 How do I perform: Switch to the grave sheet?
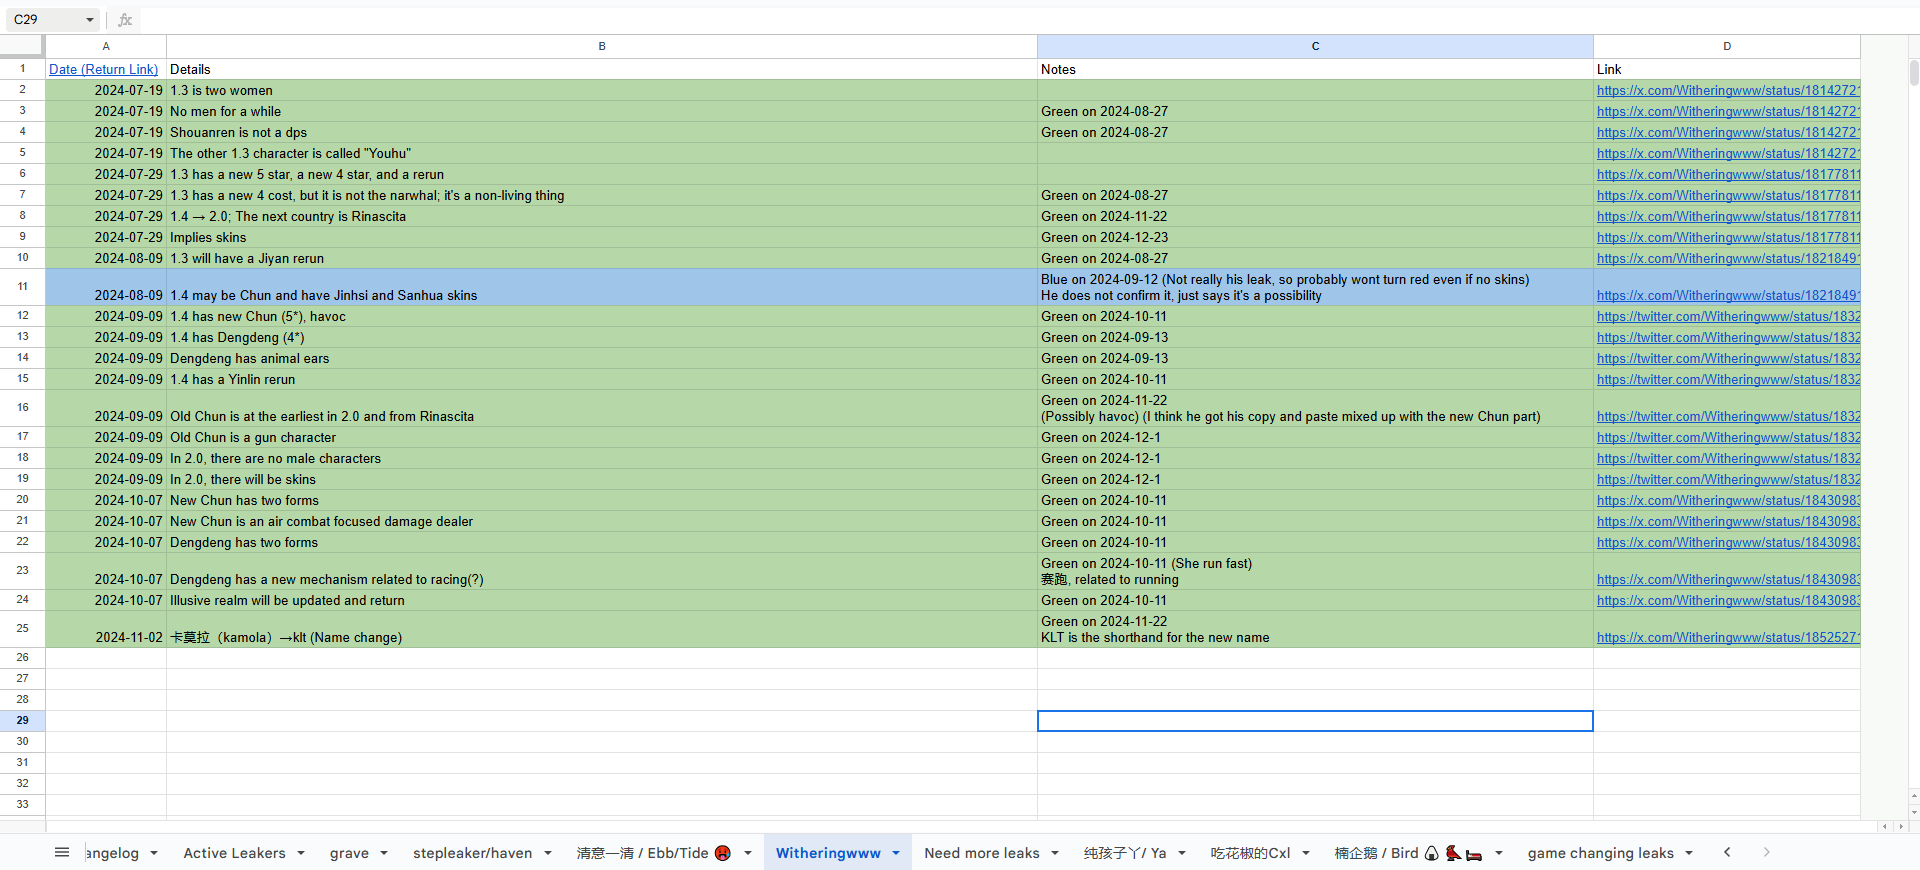coord(349,853)
